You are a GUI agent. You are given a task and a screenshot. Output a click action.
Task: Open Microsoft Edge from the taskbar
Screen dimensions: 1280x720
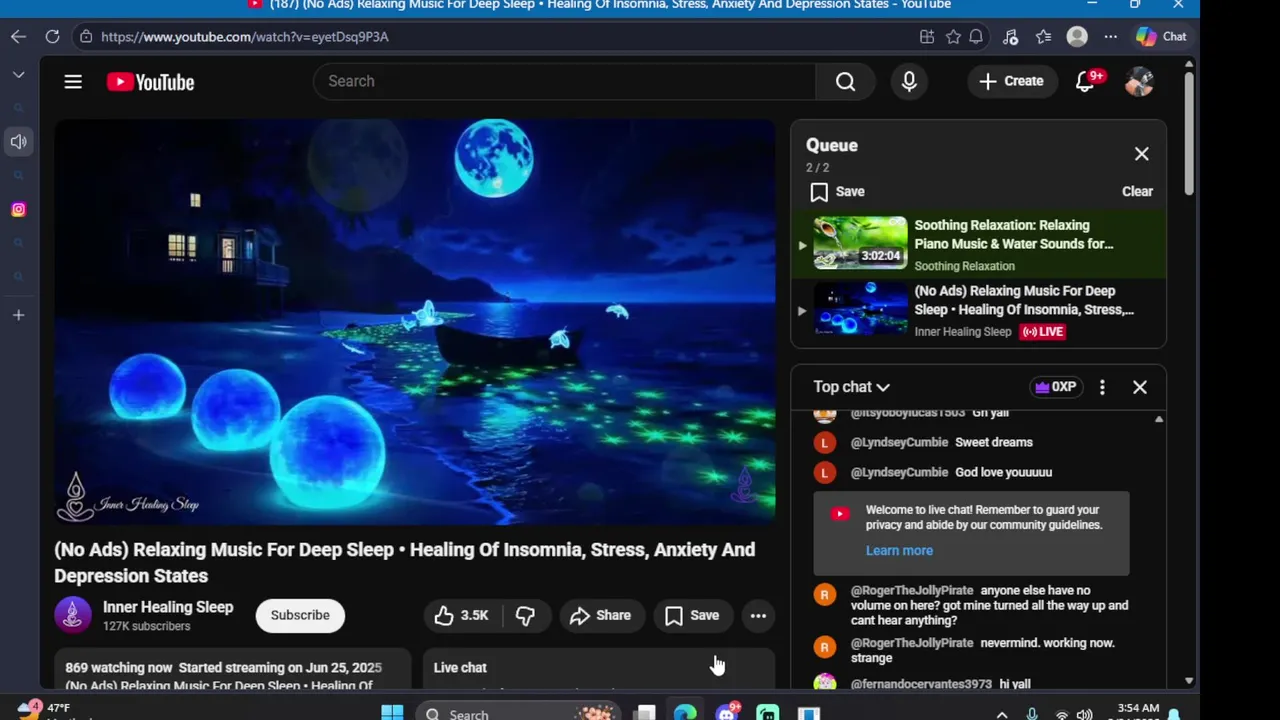pos(685,713)
